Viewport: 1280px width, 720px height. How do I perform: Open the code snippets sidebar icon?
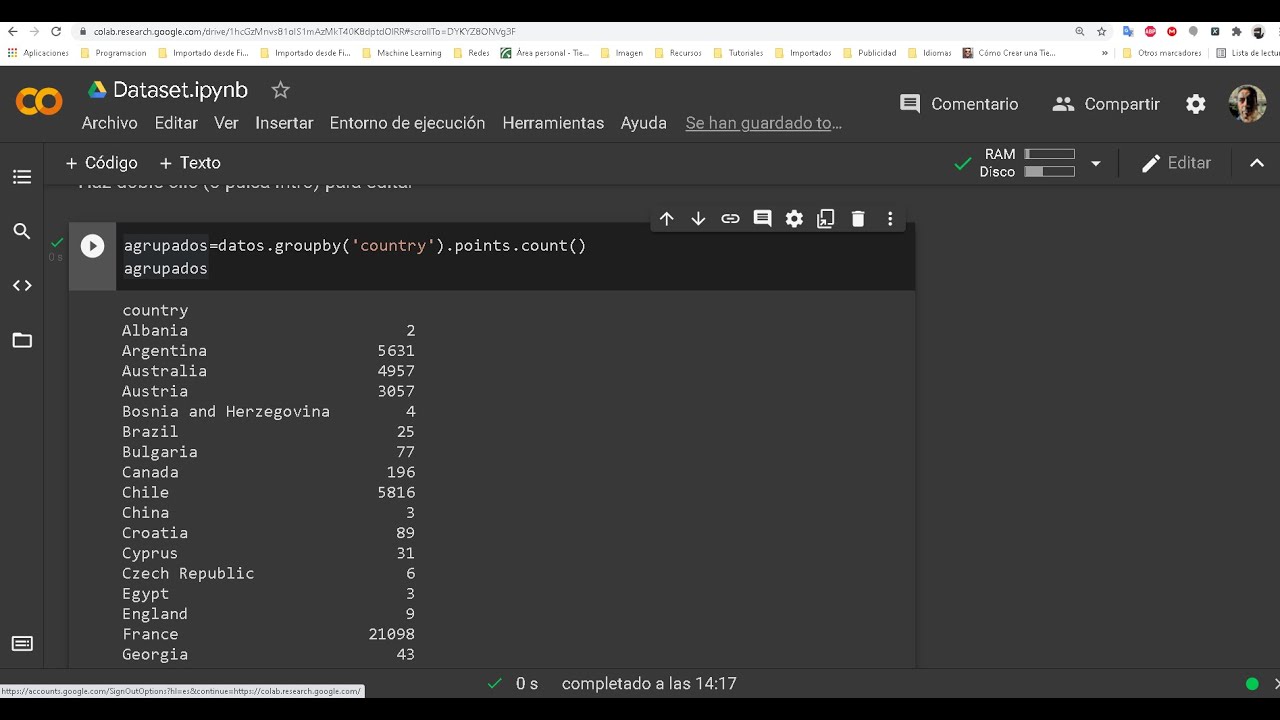point(22,286)
